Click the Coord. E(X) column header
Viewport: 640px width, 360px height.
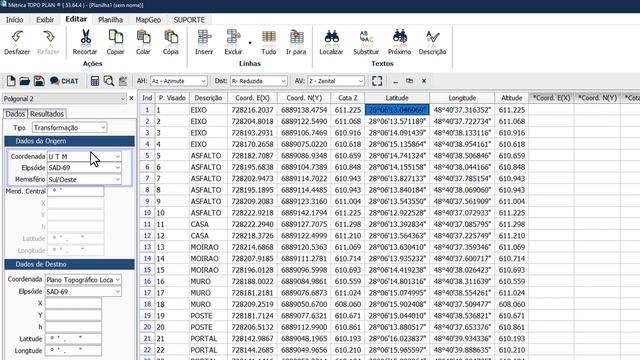(x=252, y=98)
